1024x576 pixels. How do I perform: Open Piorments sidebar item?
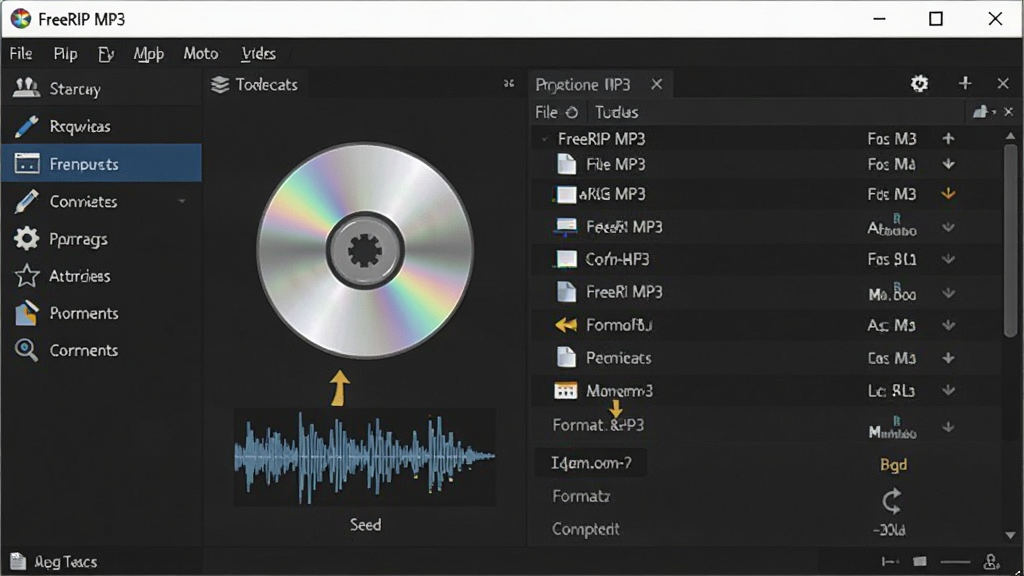pos(101,313)
